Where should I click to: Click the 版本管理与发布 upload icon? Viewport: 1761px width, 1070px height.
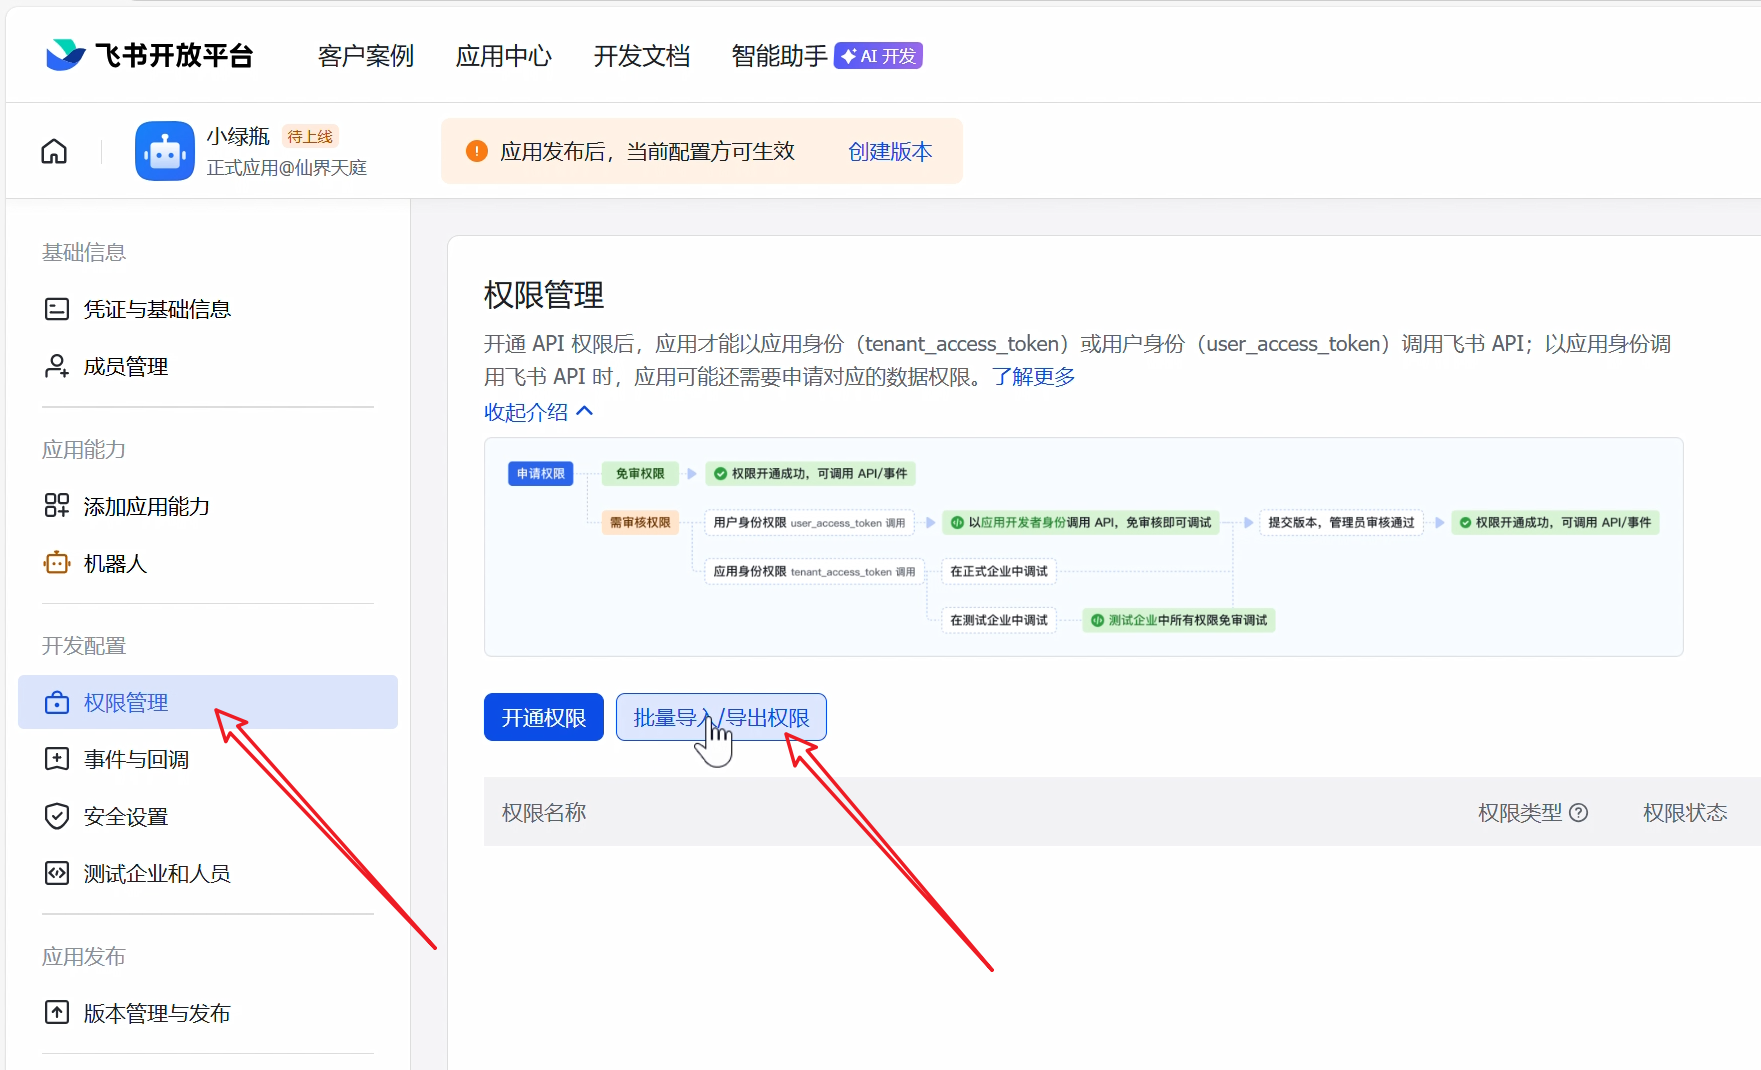[x=57, y=1012]
